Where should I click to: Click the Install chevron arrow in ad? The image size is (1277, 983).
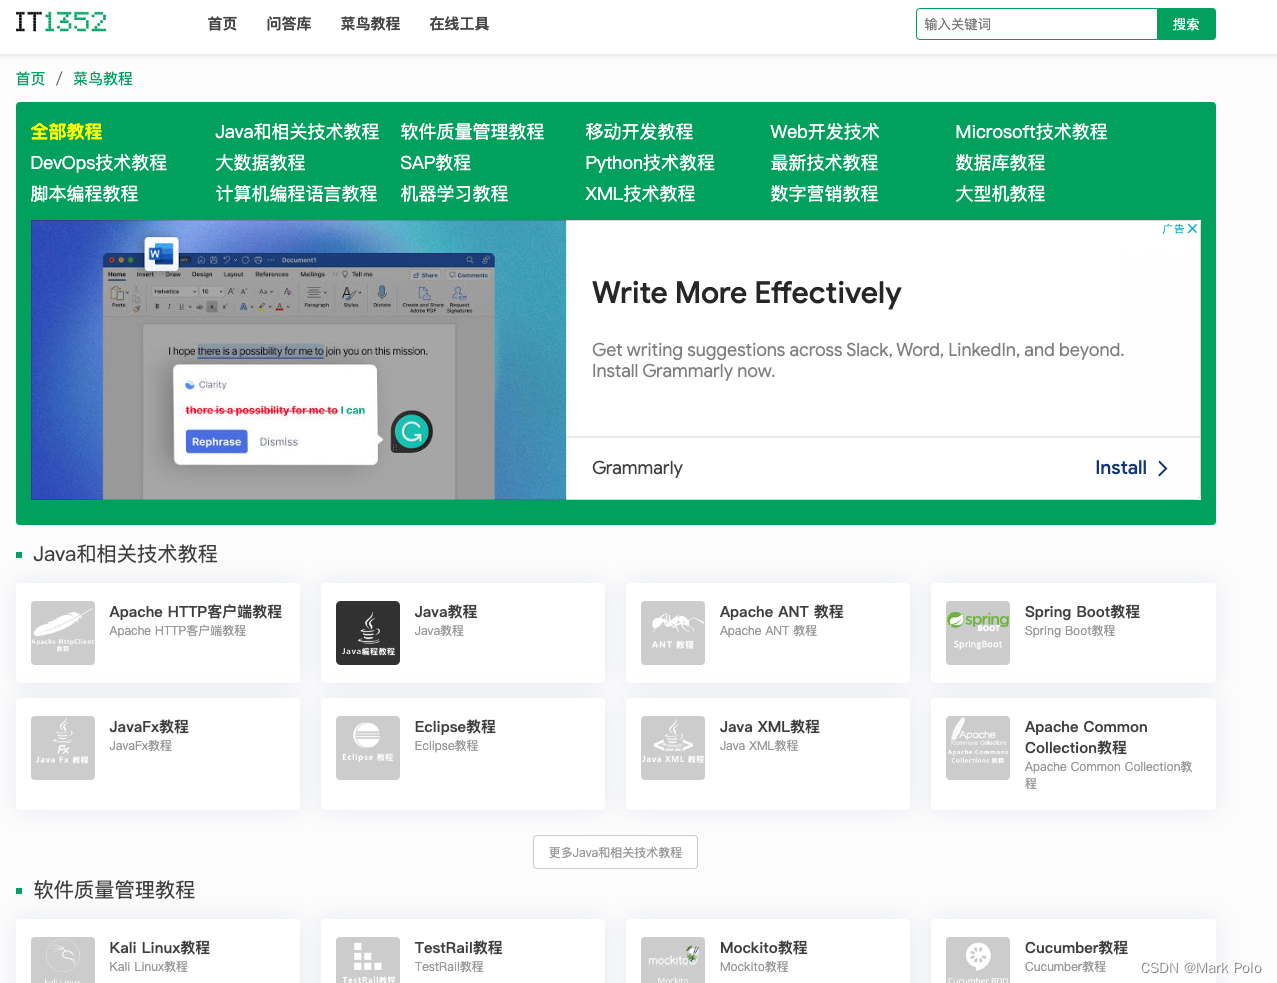pos(1162,468)
